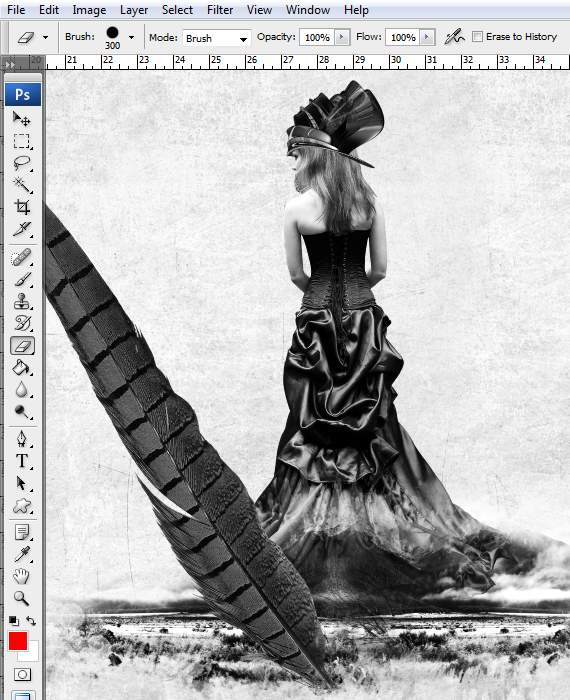
Task: Open the View menu
Action: pyautogui.click(x=259, y=10)
